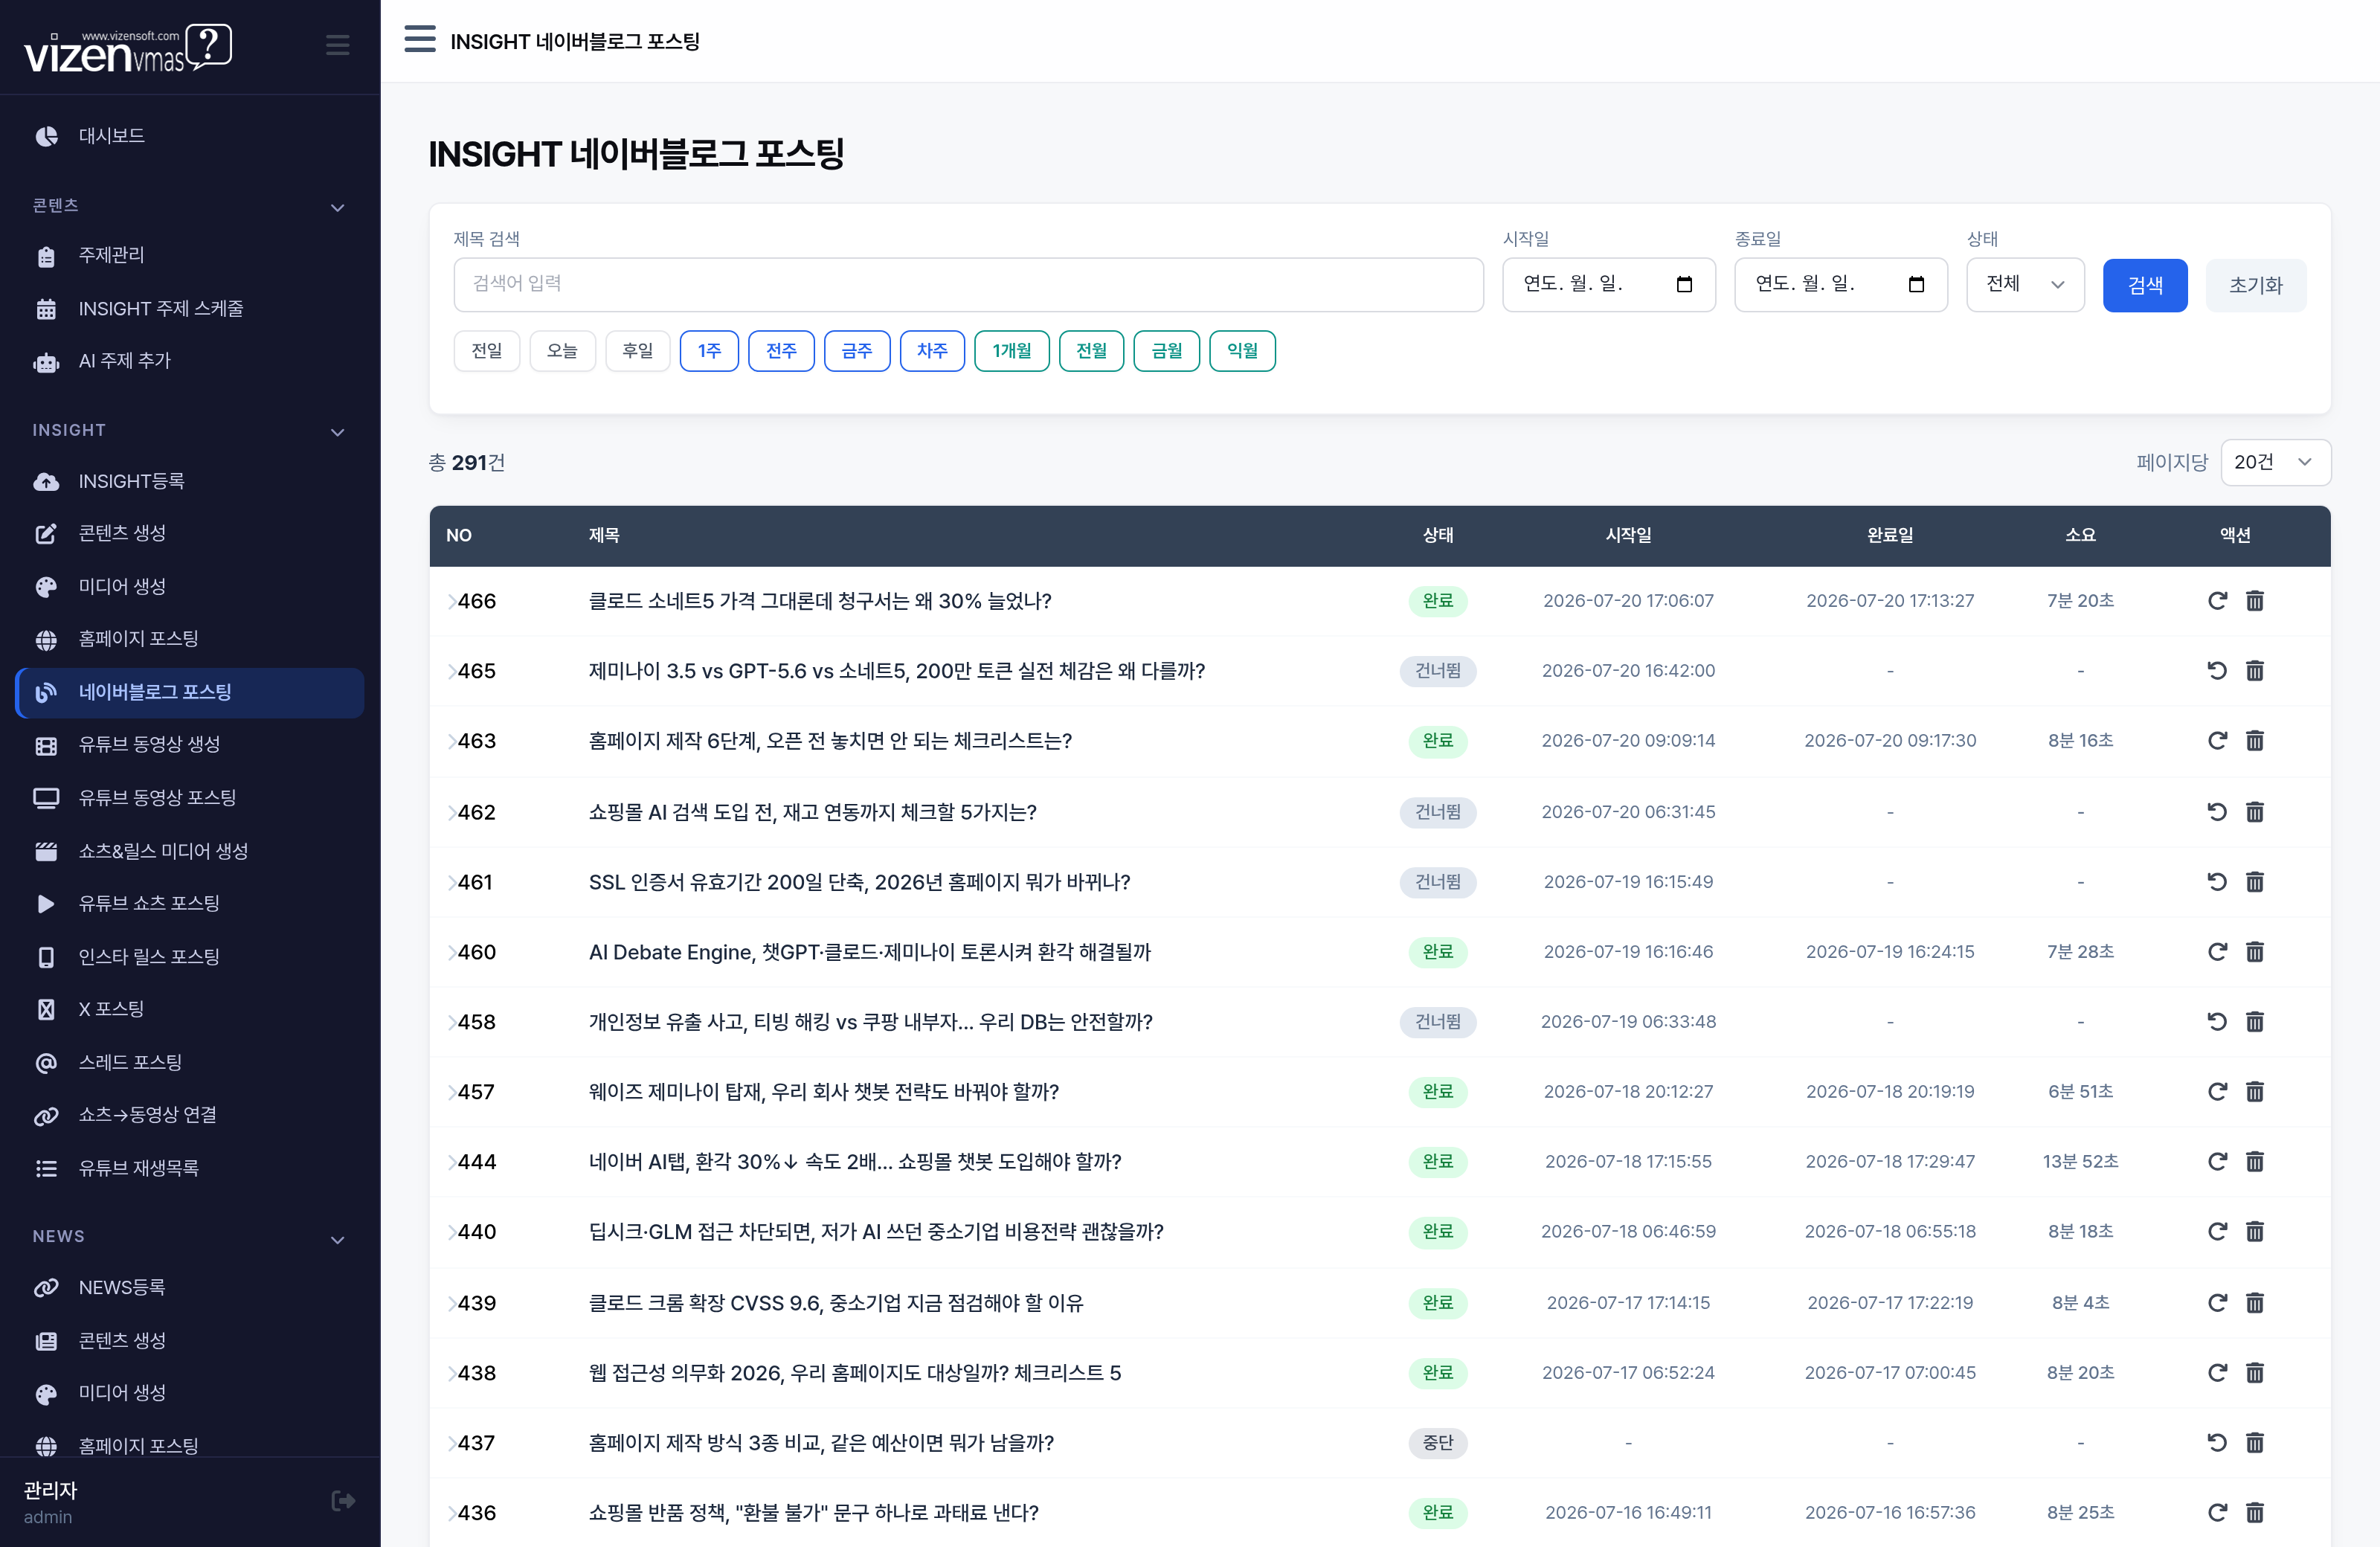The width and height of the screenshot is (2380, 1547).
Task: Apply the 전월 date range filter
Action: coord(1091,351)
